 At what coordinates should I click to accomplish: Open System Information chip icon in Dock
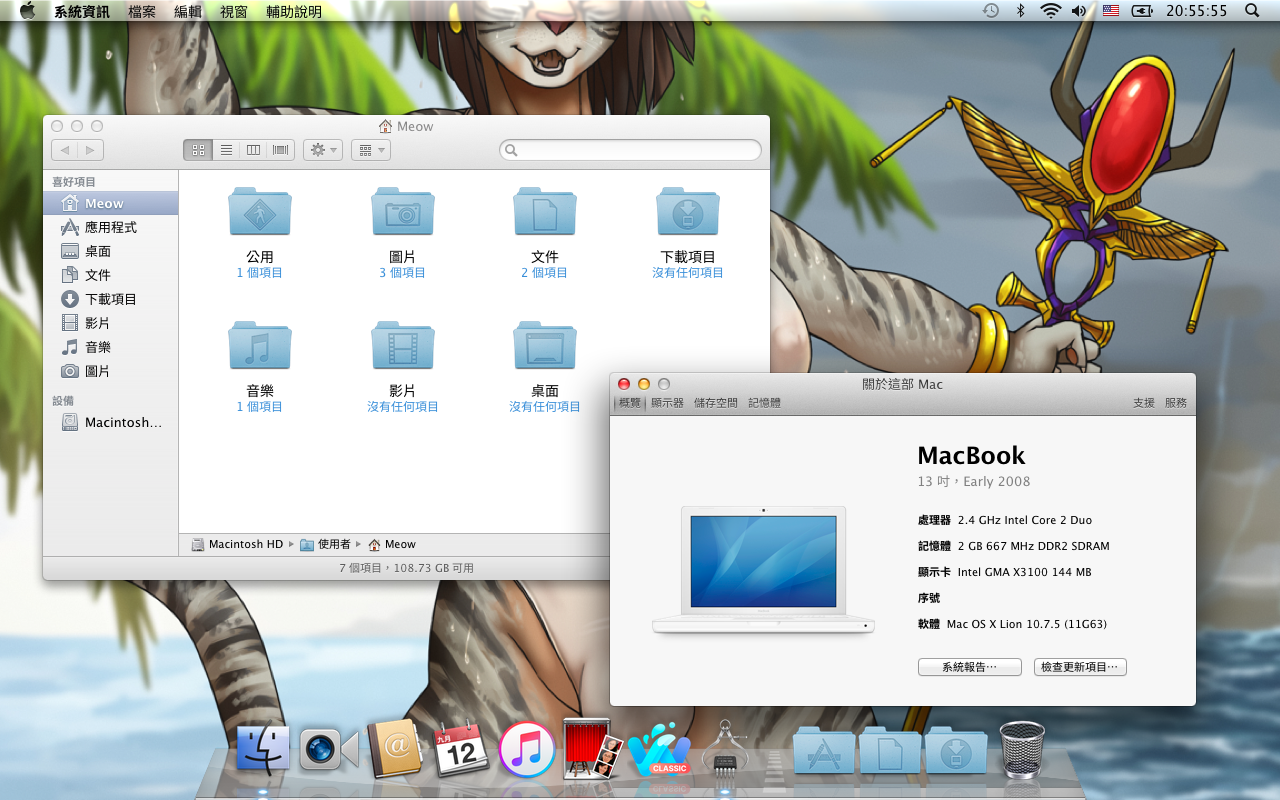725,748
